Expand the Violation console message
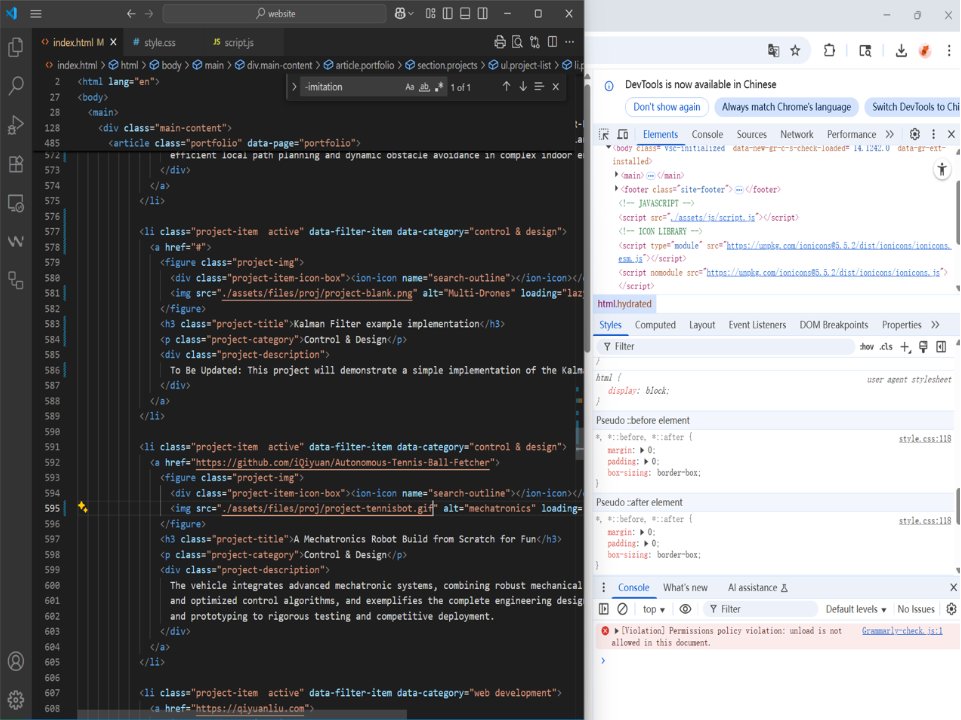961x720 pixels. [617, 631]
